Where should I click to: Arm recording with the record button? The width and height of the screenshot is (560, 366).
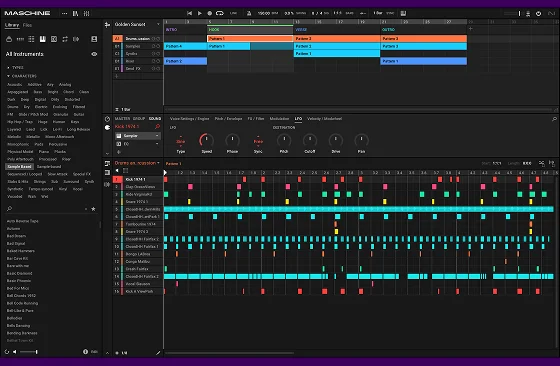click(210, 13)
